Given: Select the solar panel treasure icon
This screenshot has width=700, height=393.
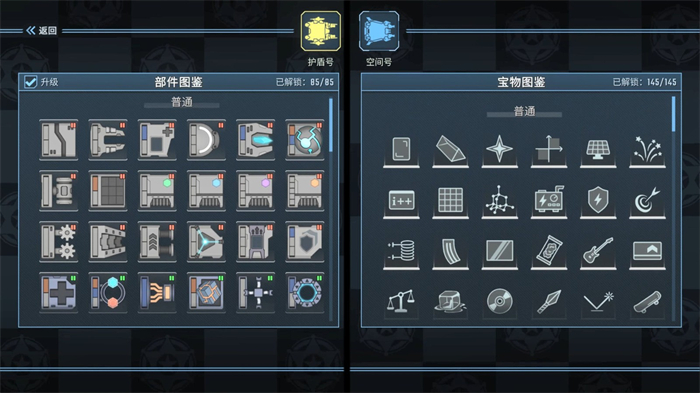Looking at the screenshot, I should (598, 150).
